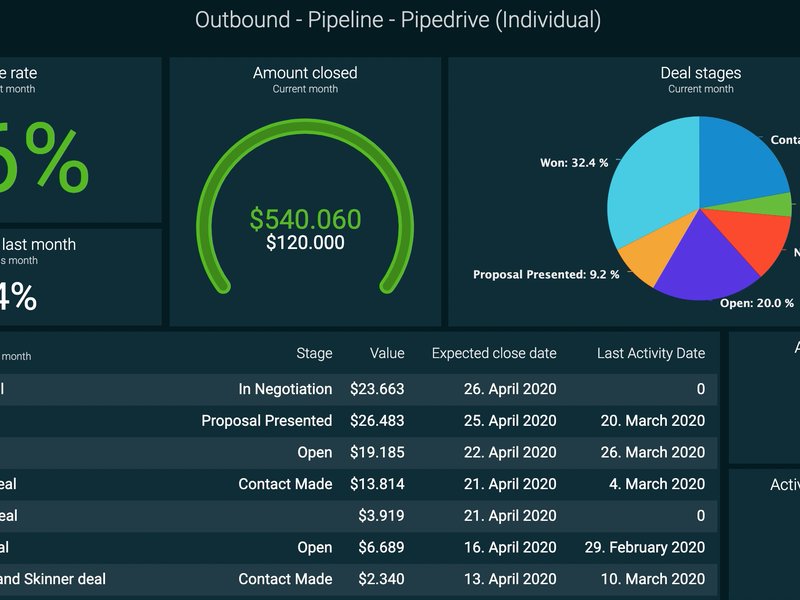Click the Value column header
This screenshot has width=800, height=600.
click(387, 353)
